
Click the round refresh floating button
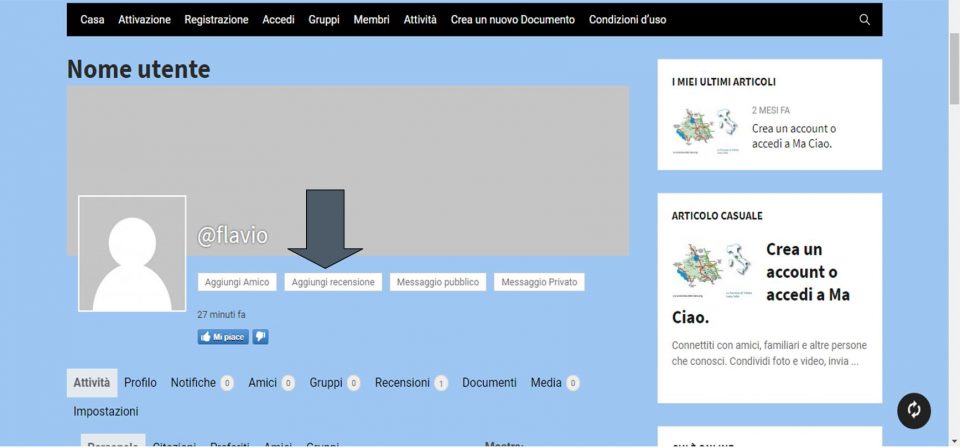pyautogui.click(x=914, y=411)
